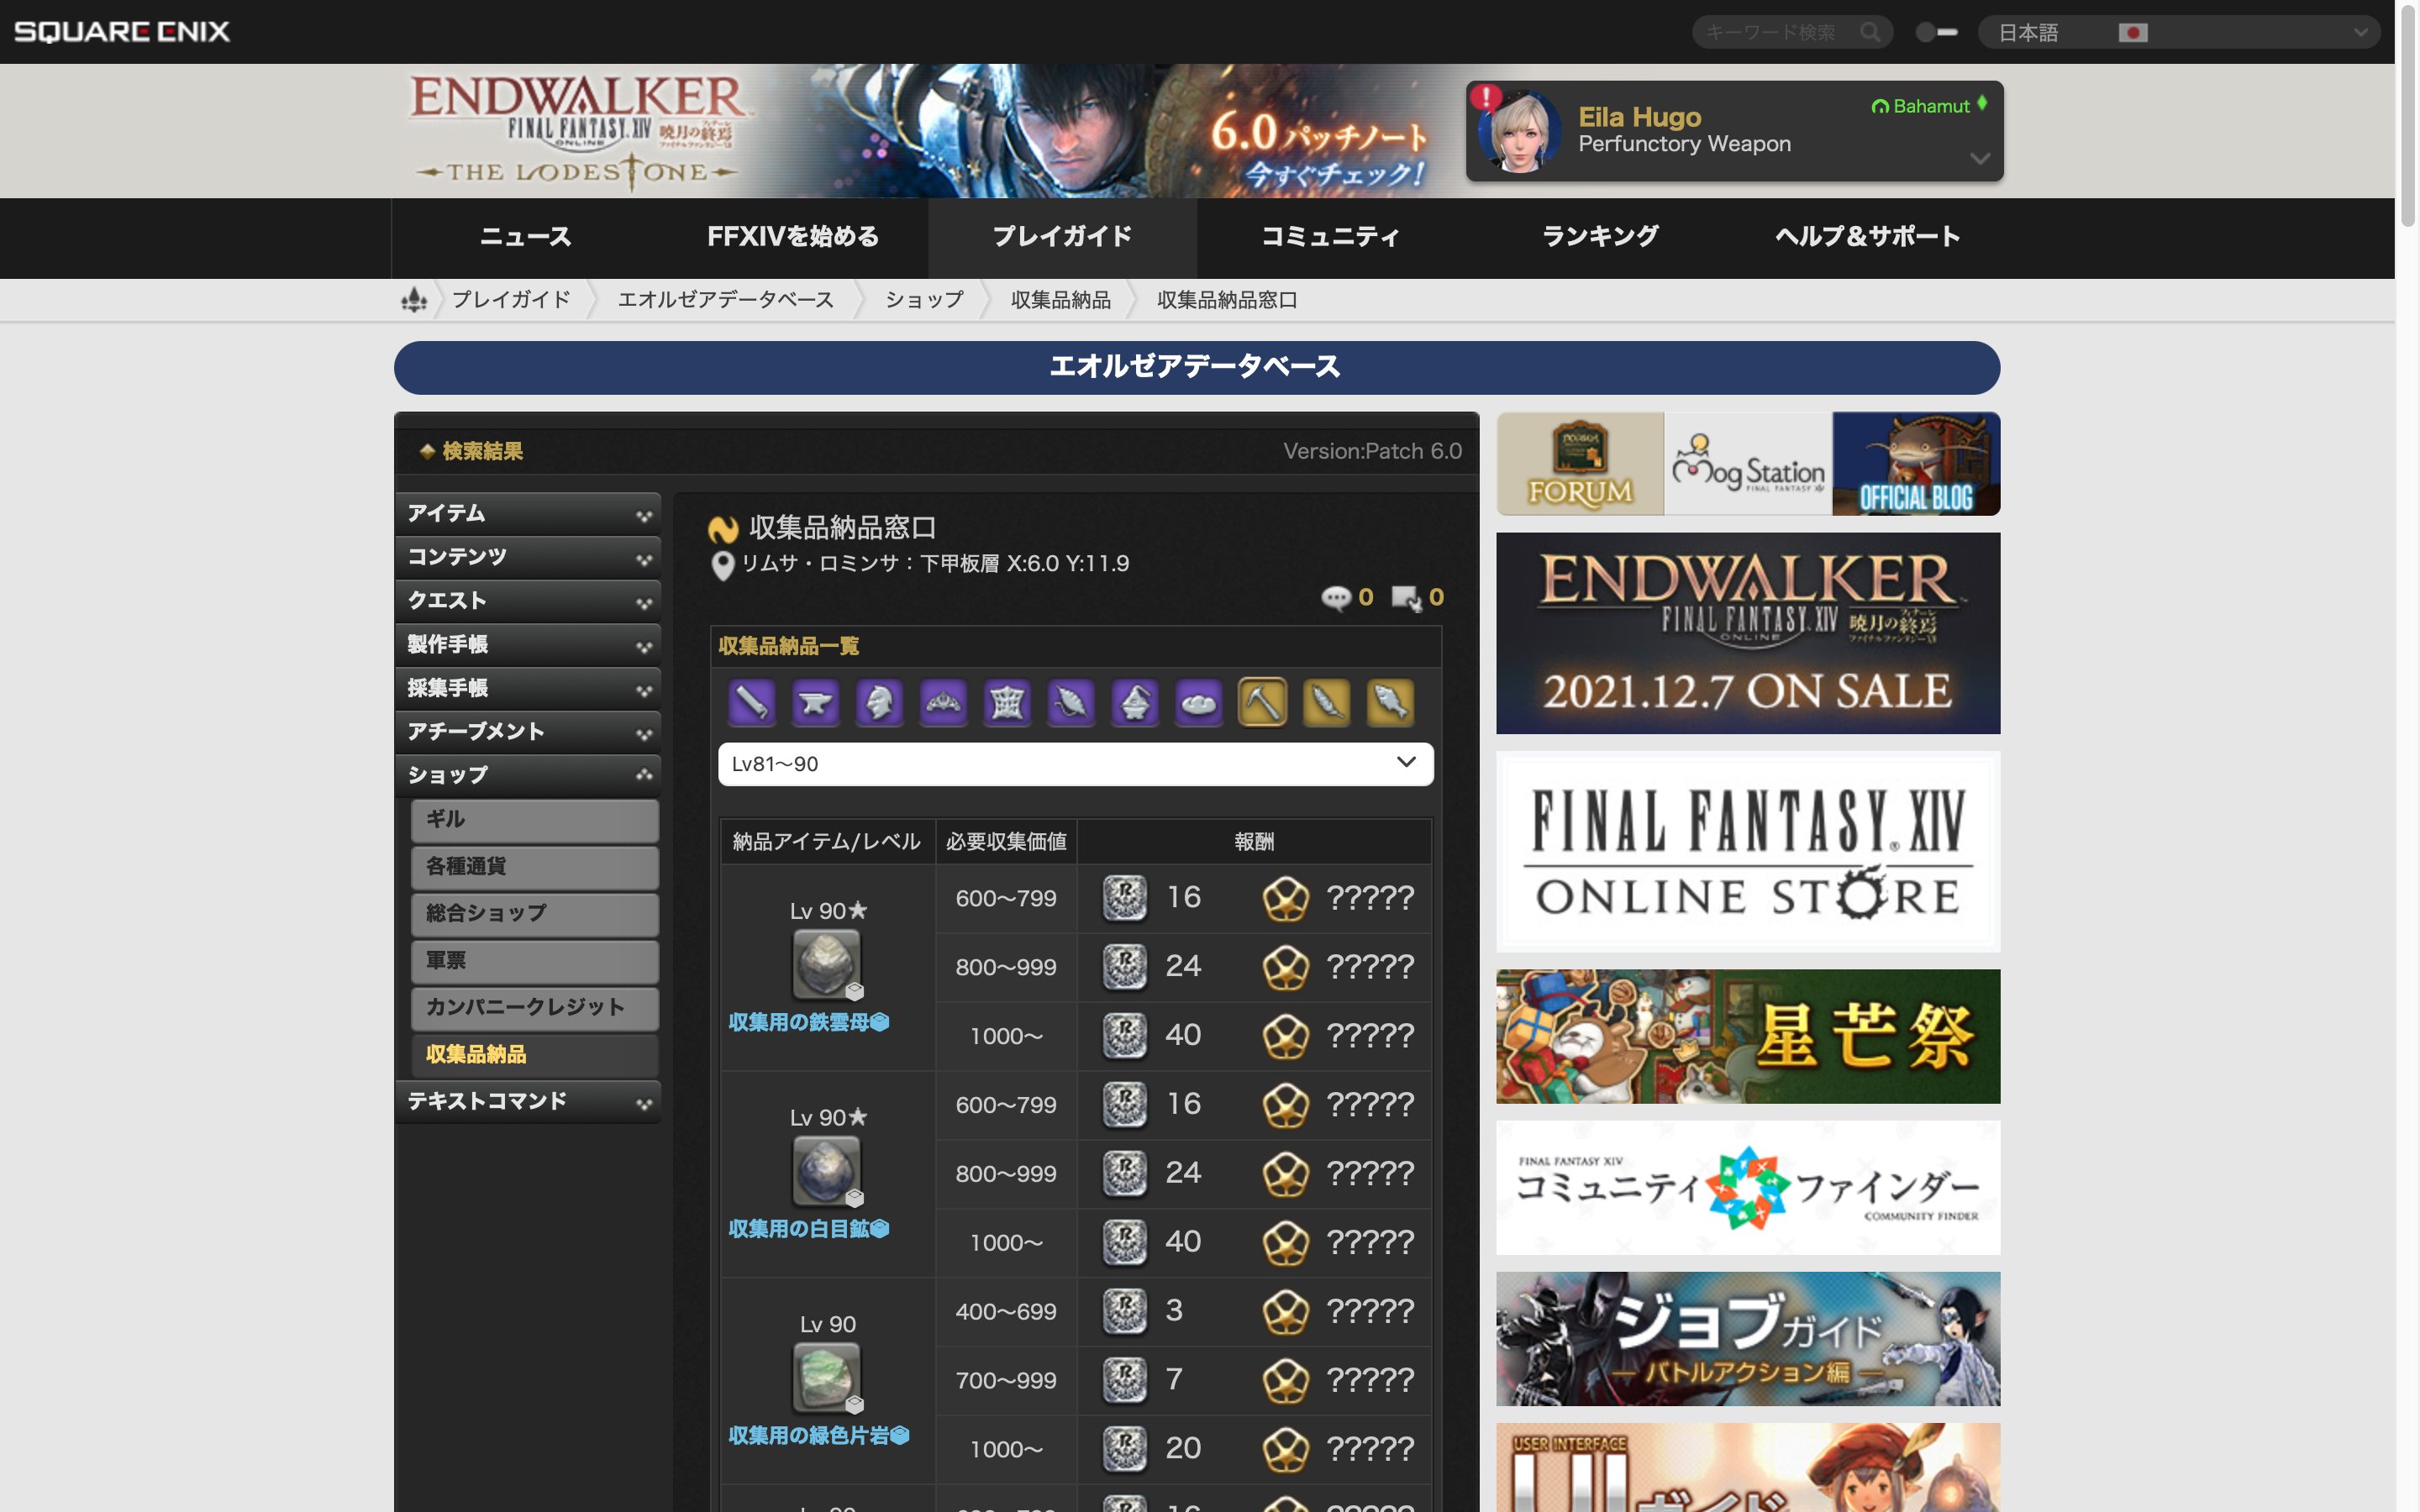Click the 収集用の白目鉱 item icon
The width and height of the screenshot is (2420, 1512).
click(x=826, y=1171)
